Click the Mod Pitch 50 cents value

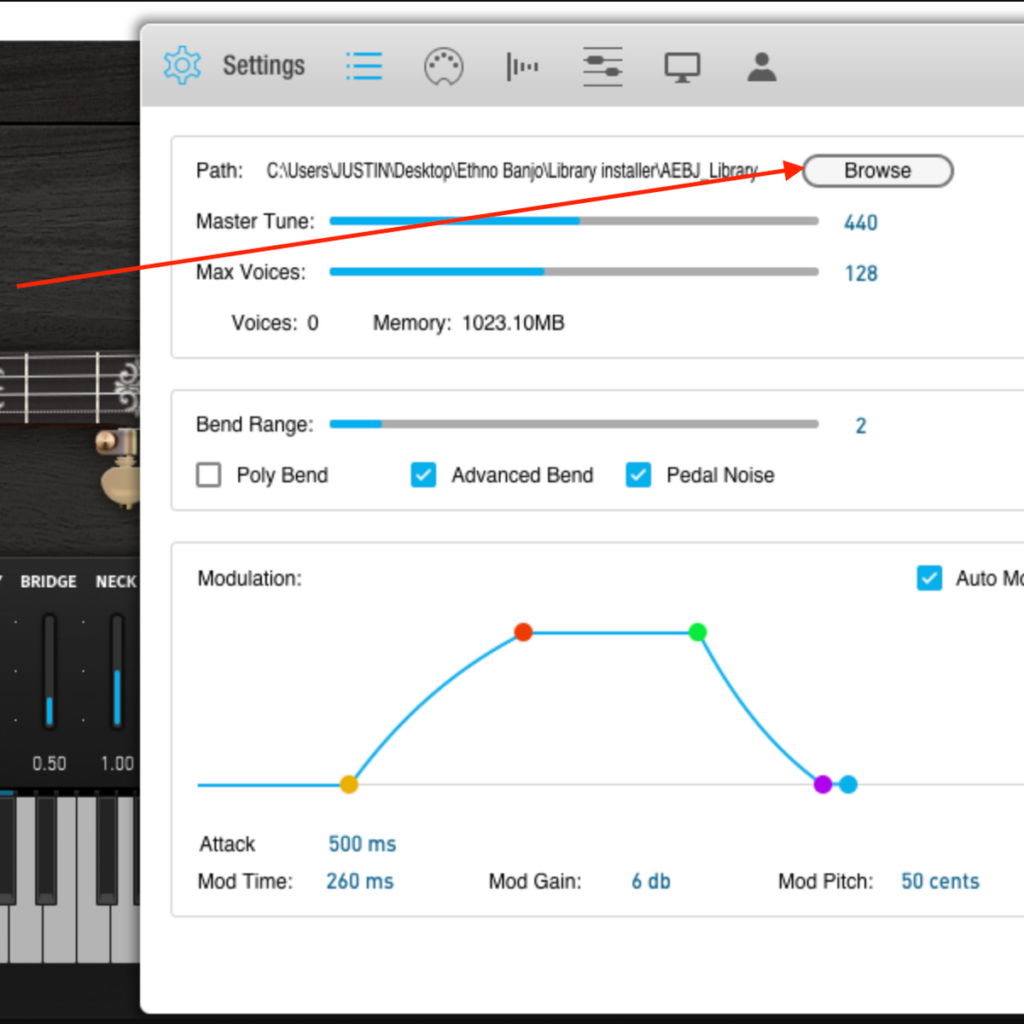tap(940, 881)
